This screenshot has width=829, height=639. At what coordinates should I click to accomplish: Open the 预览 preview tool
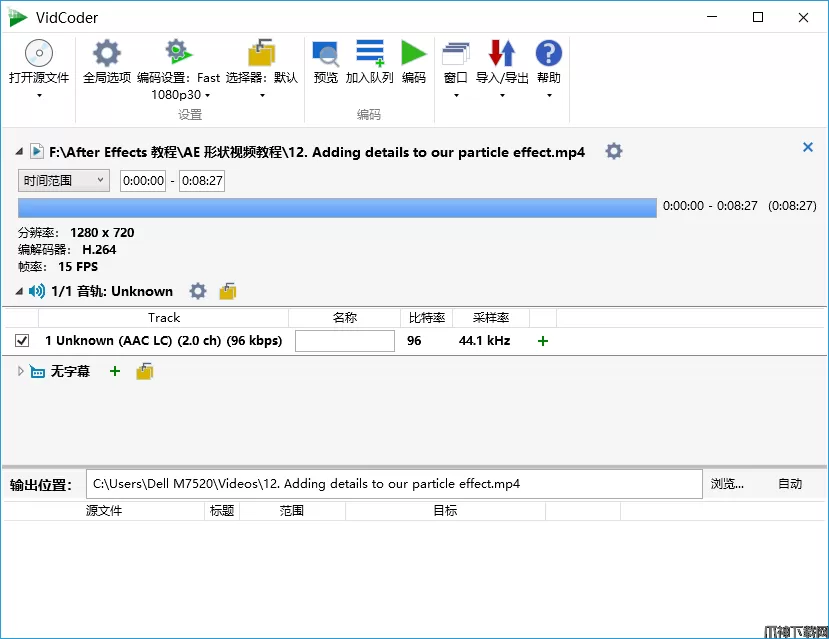325,53
